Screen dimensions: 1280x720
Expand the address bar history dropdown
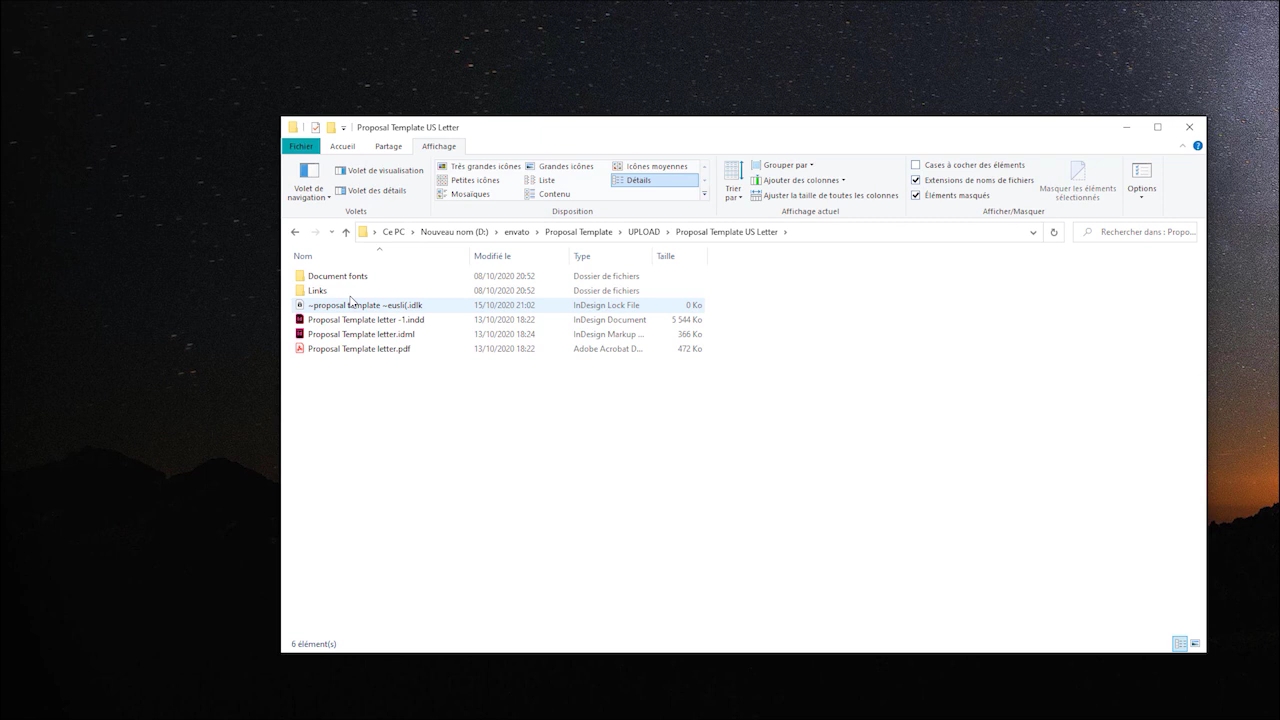[x=1033, y=232]
